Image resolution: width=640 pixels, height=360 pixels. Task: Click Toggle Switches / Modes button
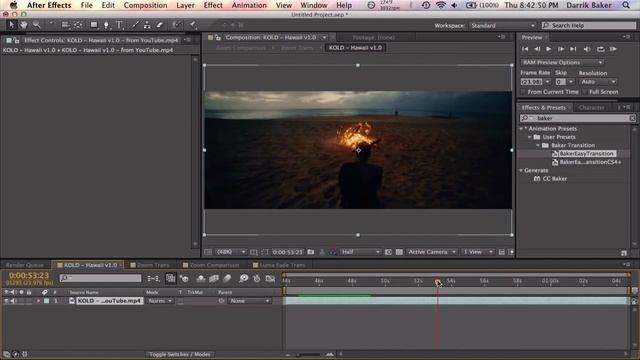pos(180,354)
